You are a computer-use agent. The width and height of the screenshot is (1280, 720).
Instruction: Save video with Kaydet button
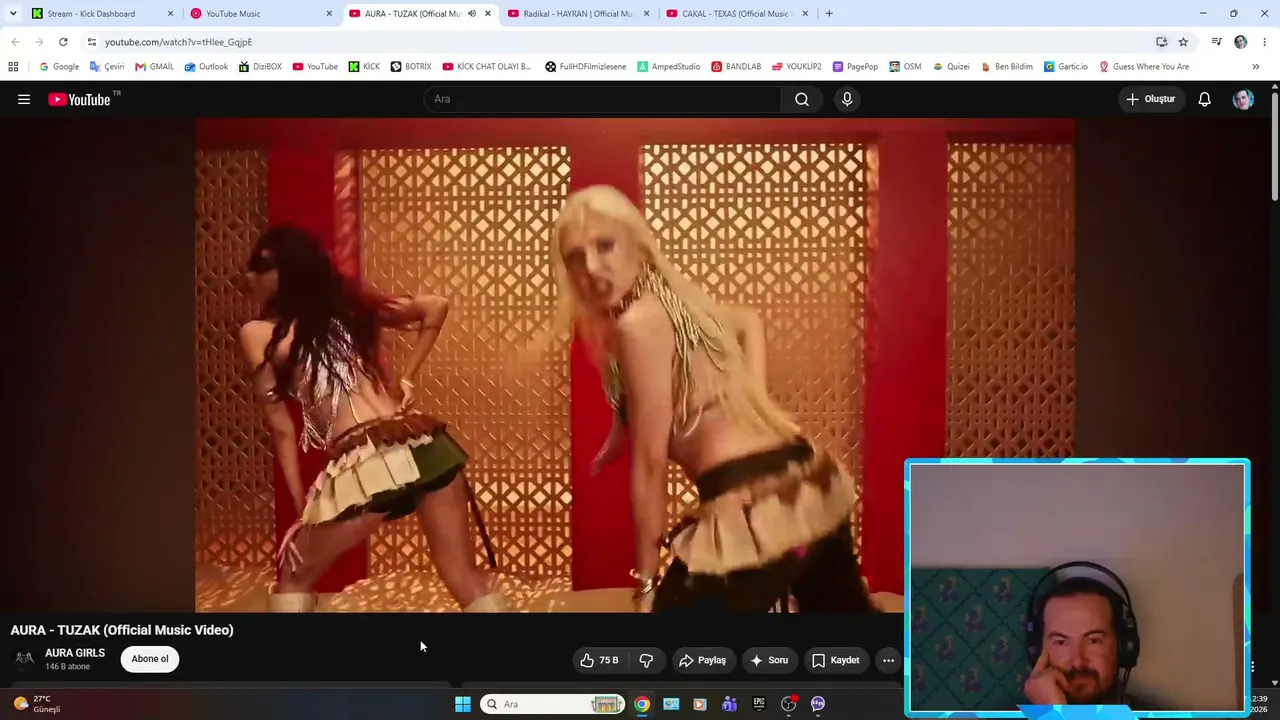click(x=835, y=660)
